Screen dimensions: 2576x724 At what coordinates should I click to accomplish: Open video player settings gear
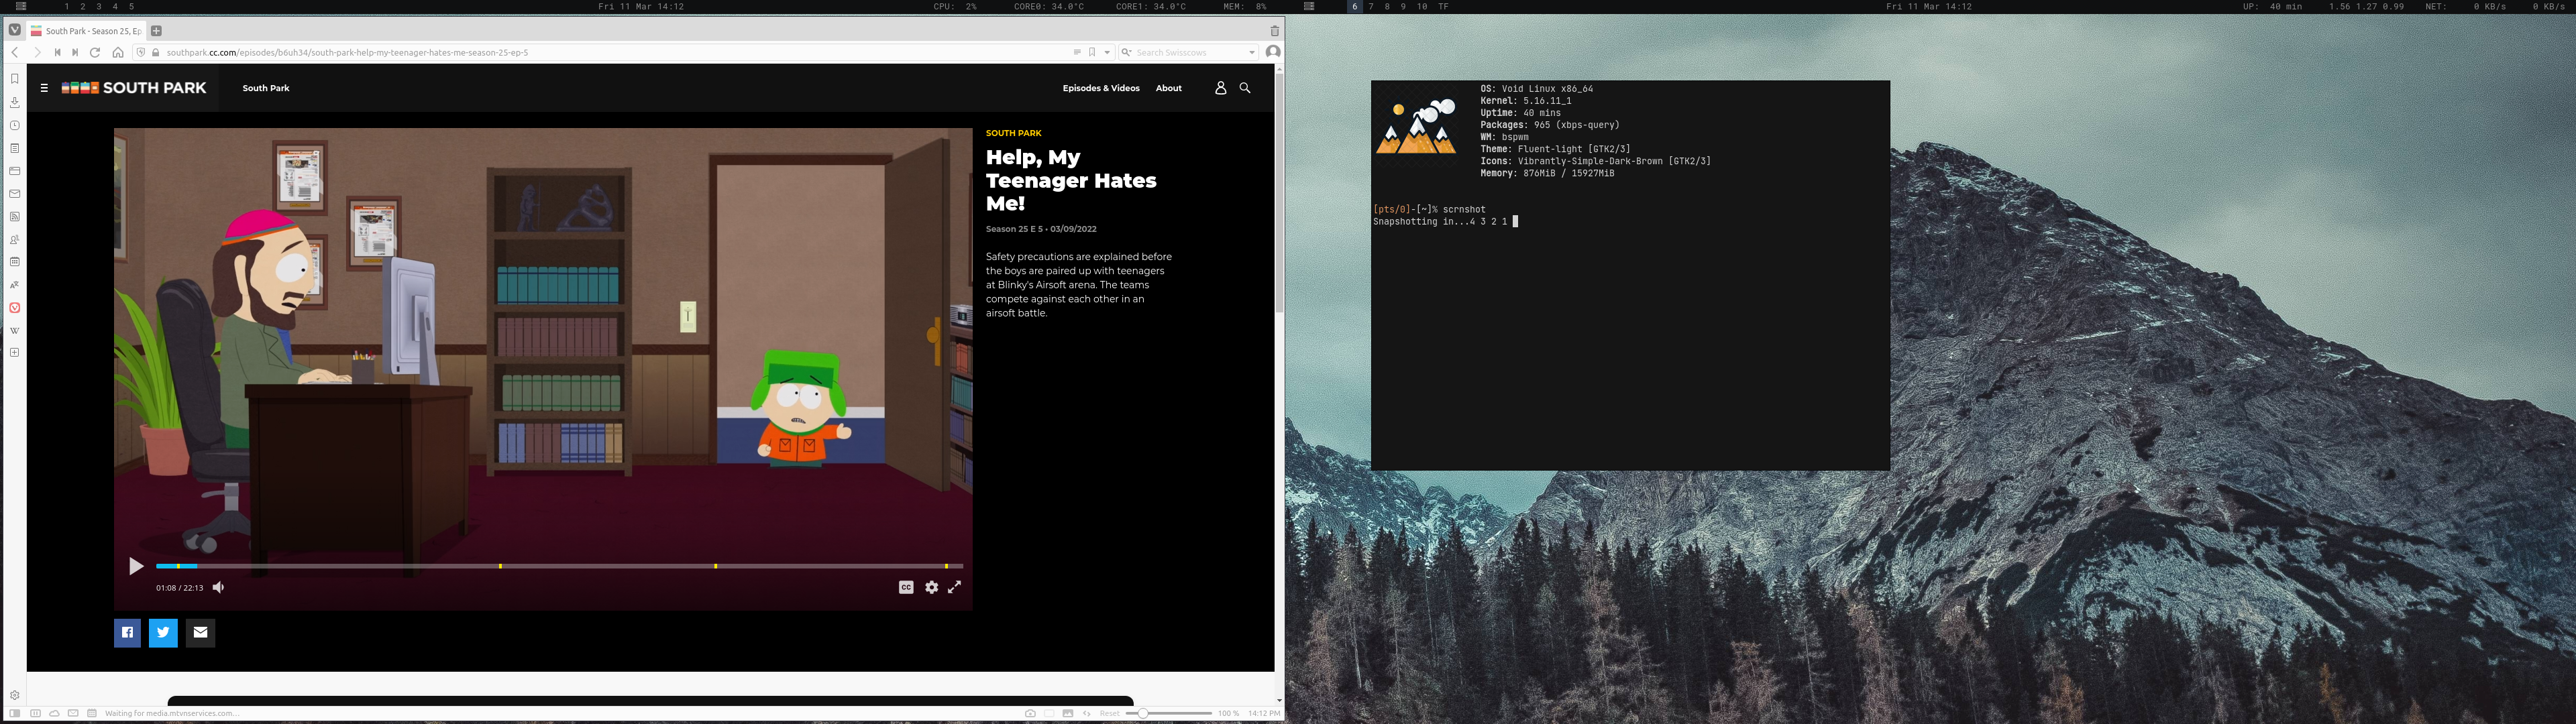point(931,588)
